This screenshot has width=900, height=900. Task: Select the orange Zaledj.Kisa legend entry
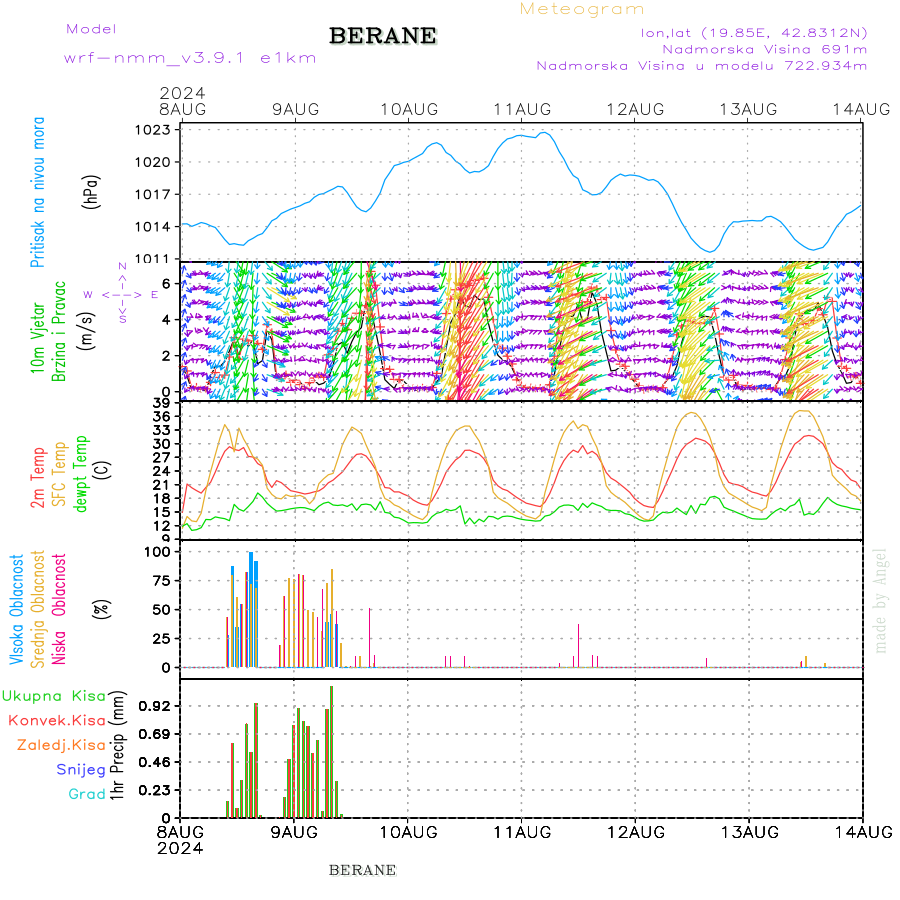61,746
